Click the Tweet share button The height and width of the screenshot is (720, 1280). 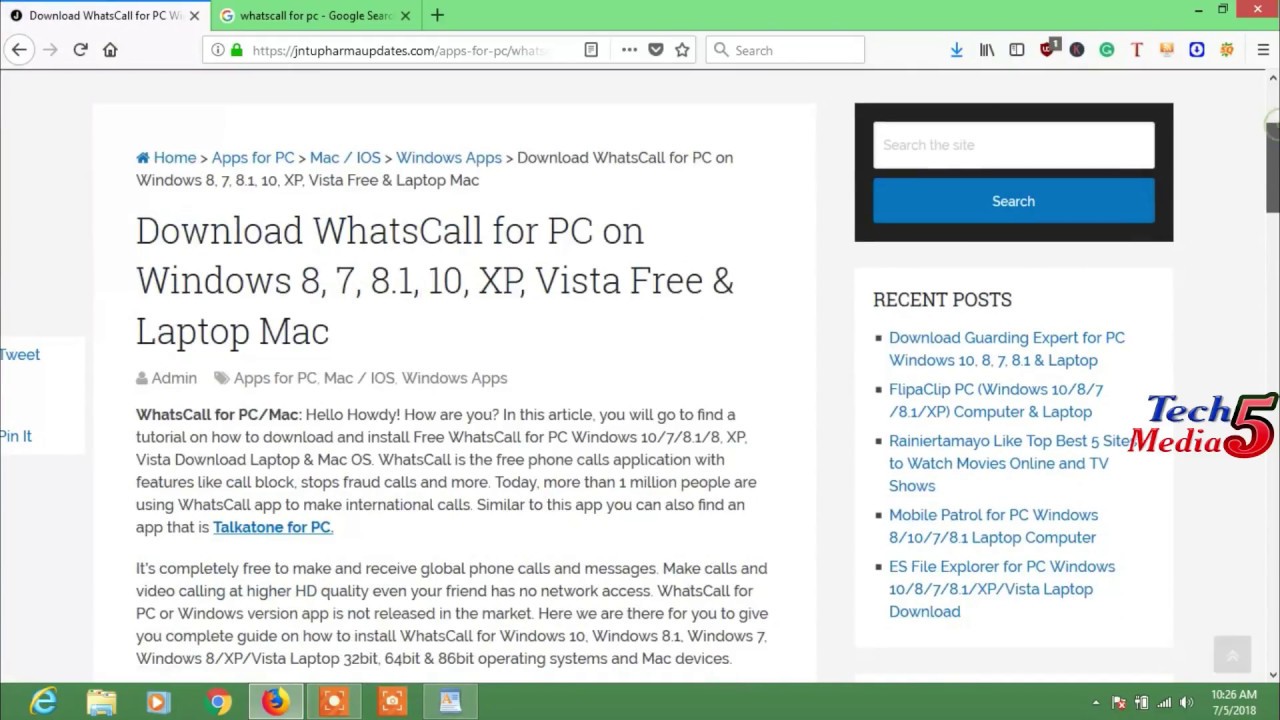(20, 354)
